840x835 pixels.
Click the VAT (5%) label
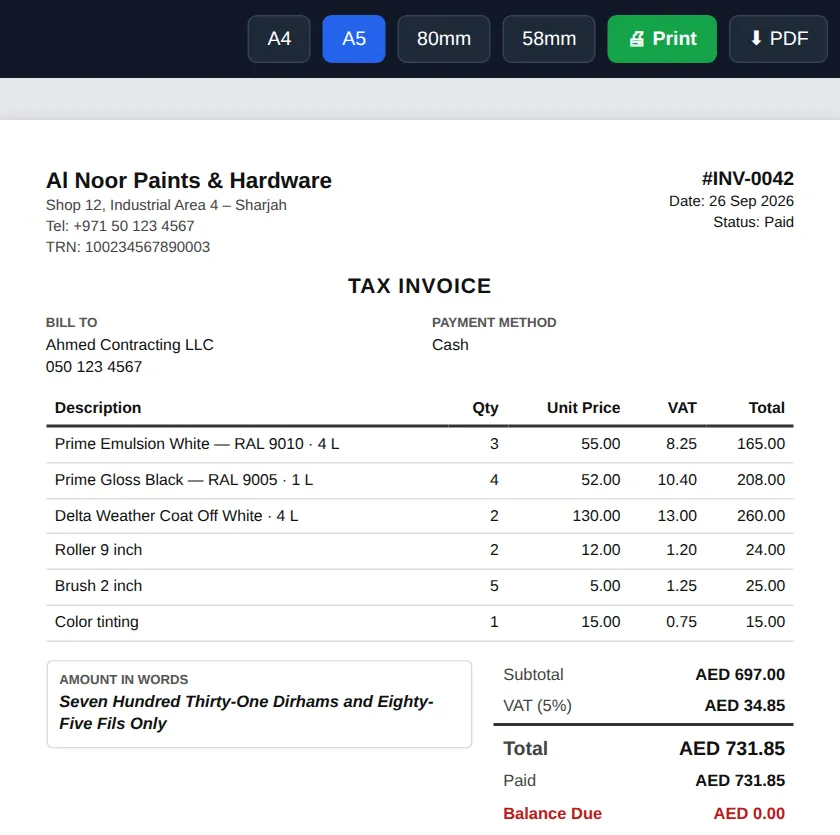tap(537, 706)
